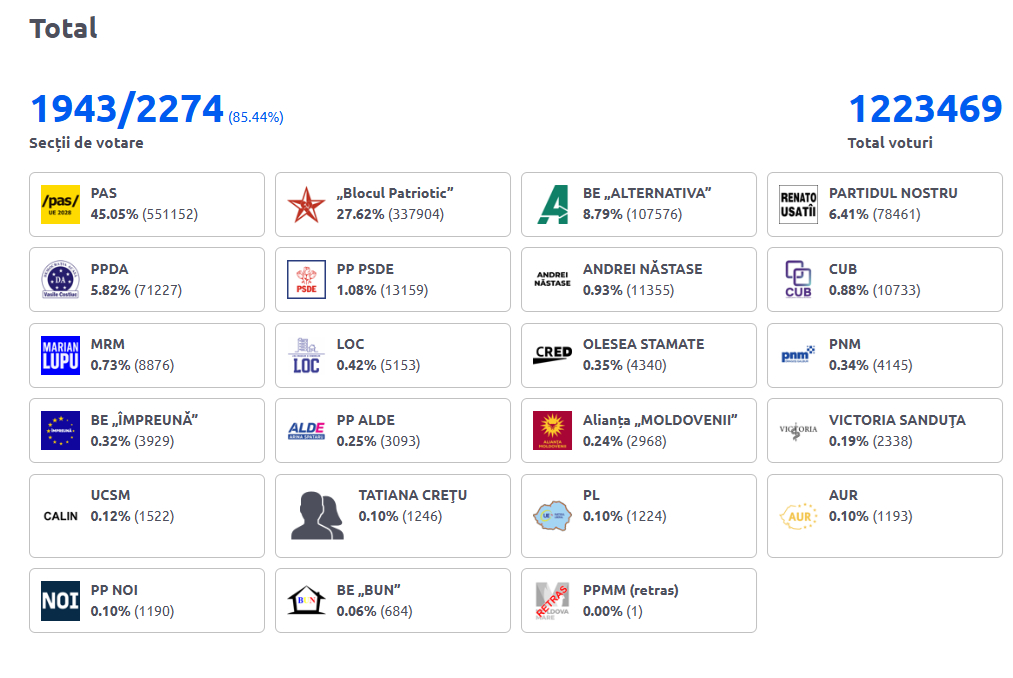Screen dimensions: 1013x678
Task: Open the Andrei Năstase result card
Action: 638,280
